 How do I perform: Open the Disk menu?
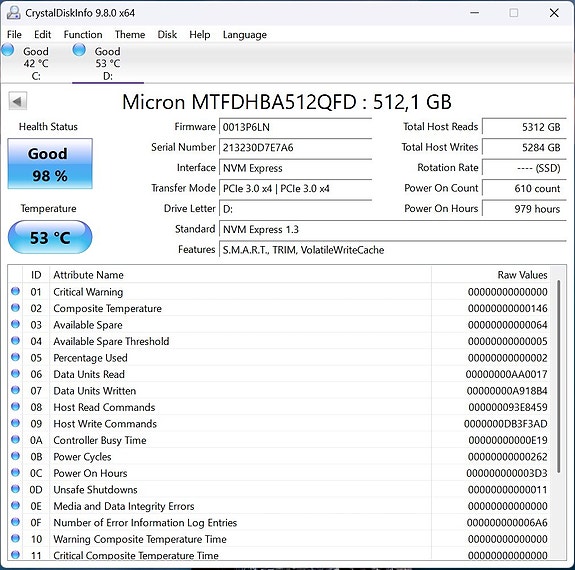coord(167,34)
